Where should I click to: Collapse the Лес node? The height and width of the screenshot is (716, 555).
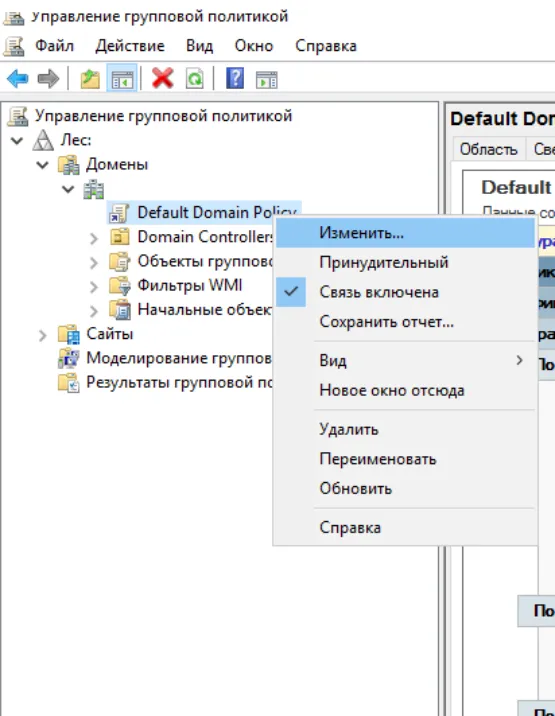tap(17, 140)
